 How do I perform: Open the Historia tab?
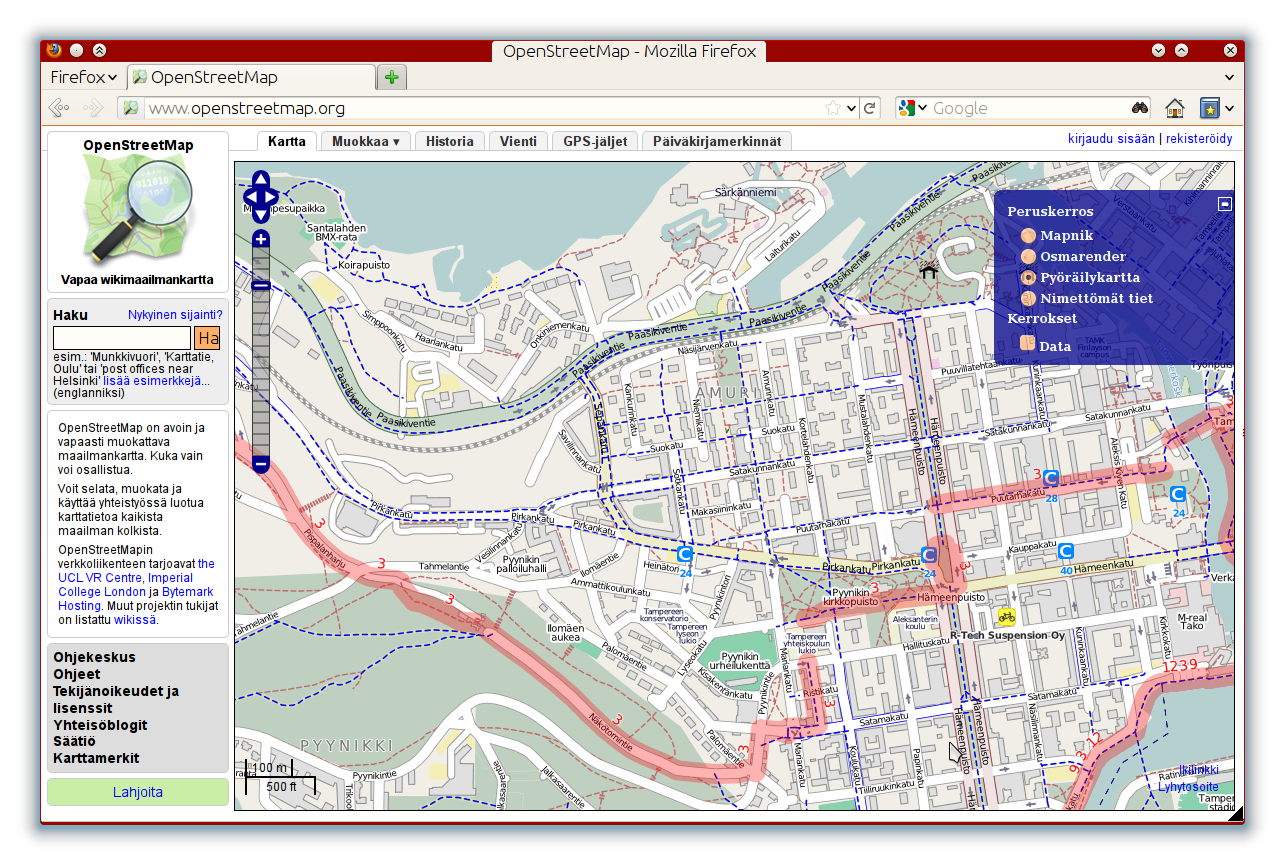(x=450, y=141)
